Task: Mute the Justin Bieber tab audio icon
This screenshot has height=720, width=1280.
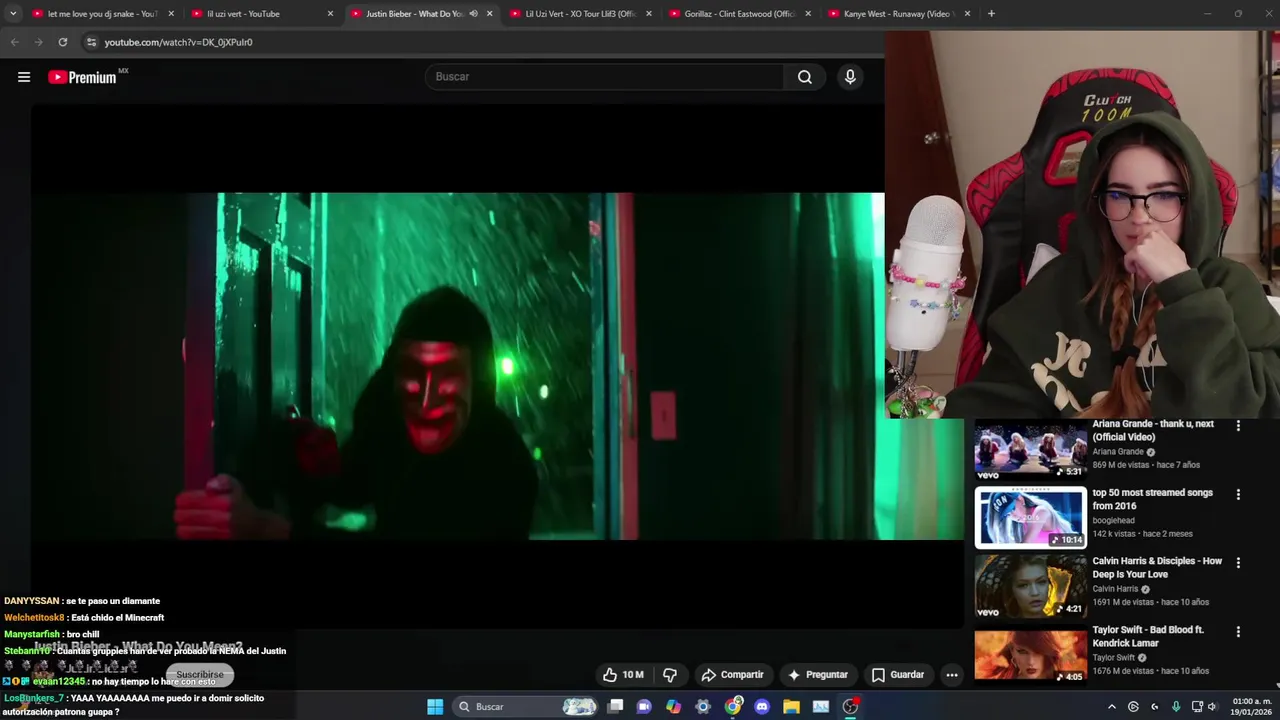Action: pos(473,14)
